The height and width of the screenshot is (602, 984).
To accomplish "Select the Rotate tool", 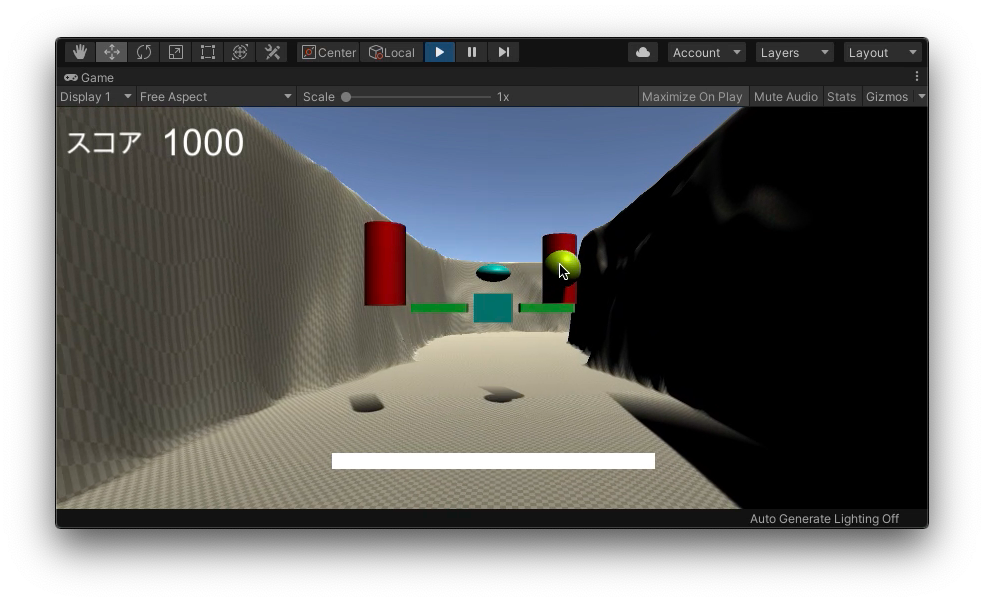I will coord(144,52).
